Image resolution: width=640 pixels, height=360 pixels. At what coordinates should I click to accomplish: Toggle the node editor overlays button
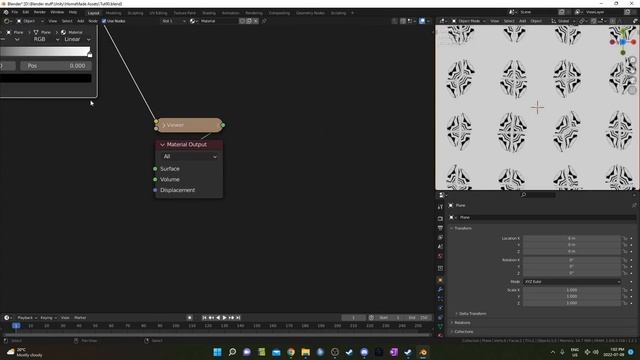422,21
